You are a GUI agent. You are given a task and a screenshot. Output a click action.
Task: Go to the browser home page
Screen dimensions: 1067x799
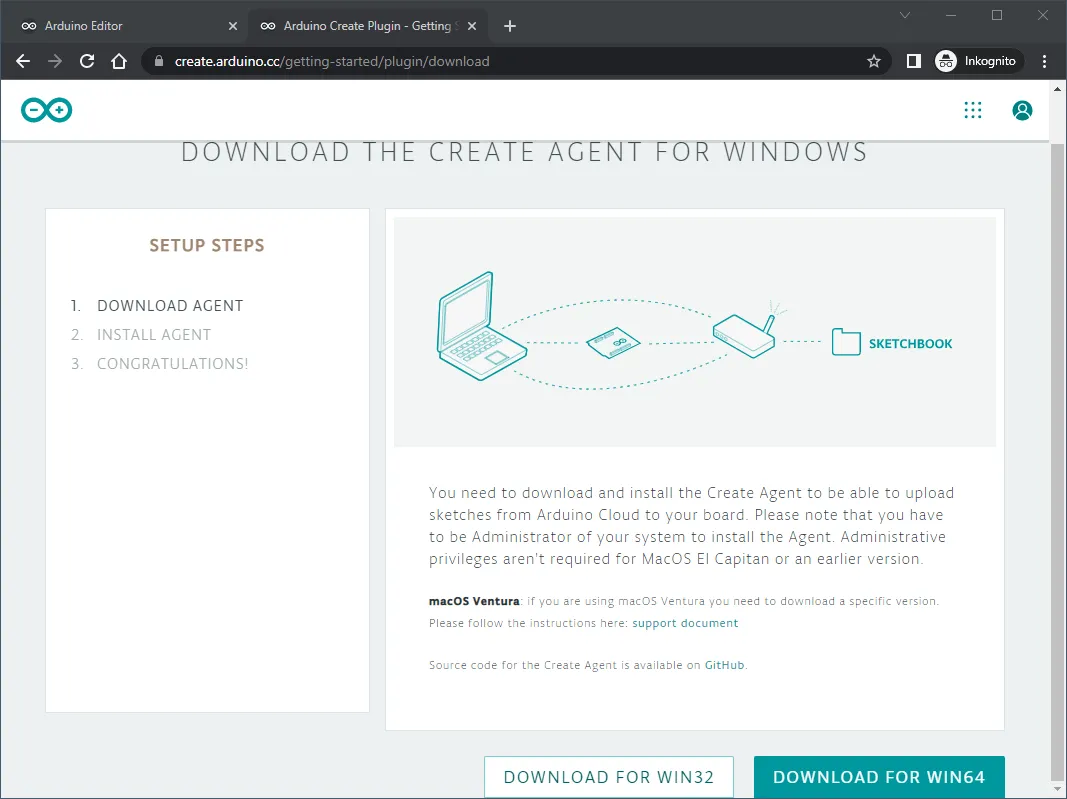[119, 61]
